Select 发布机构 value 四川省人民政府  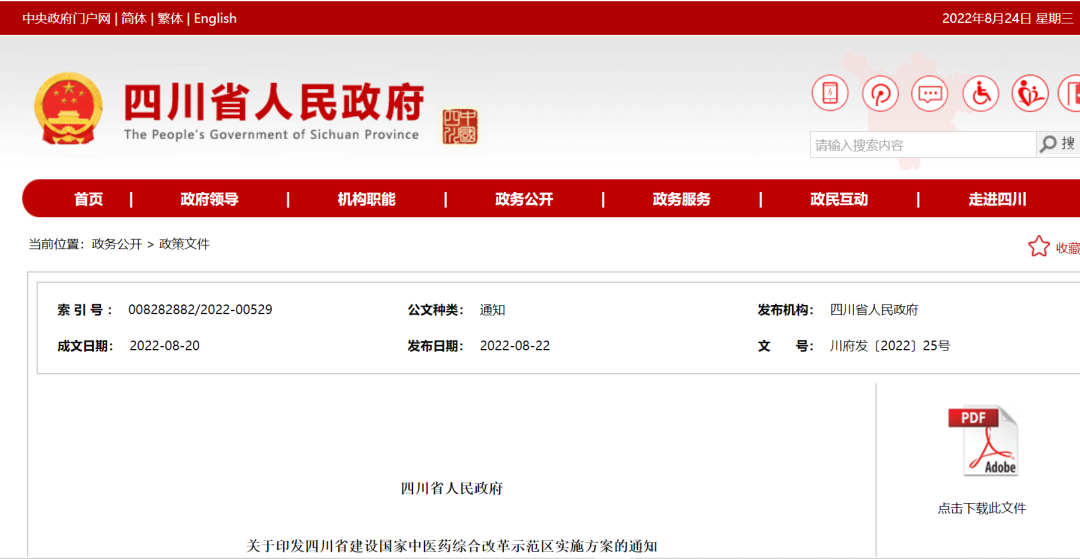click(874, 310)
